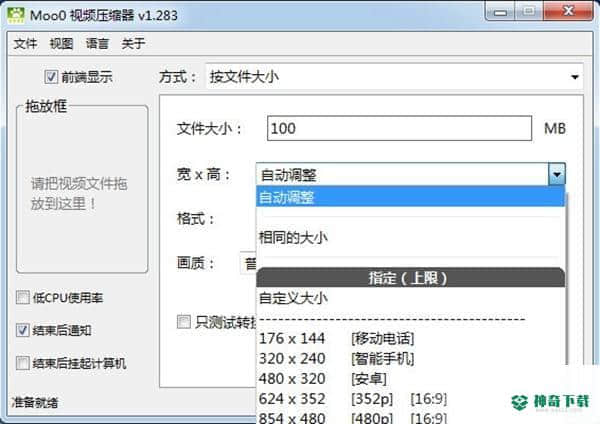Select 320 x 240 智能手机 resolution
The height and width of the screenshot is (424, 600).
point(410,359)
